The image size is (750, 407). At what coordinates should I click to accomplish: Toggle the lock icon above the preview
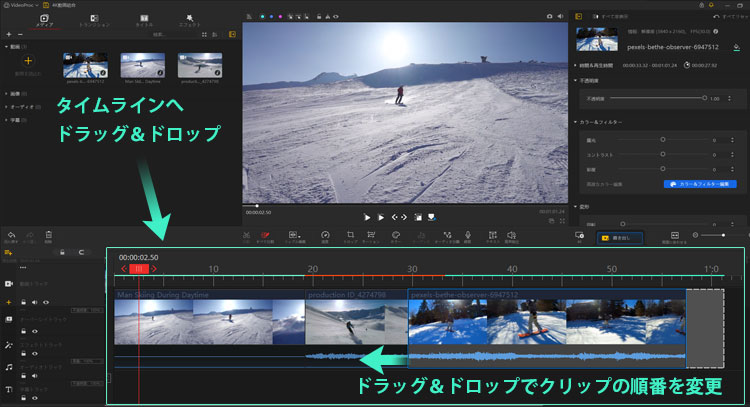pos(319,17)
